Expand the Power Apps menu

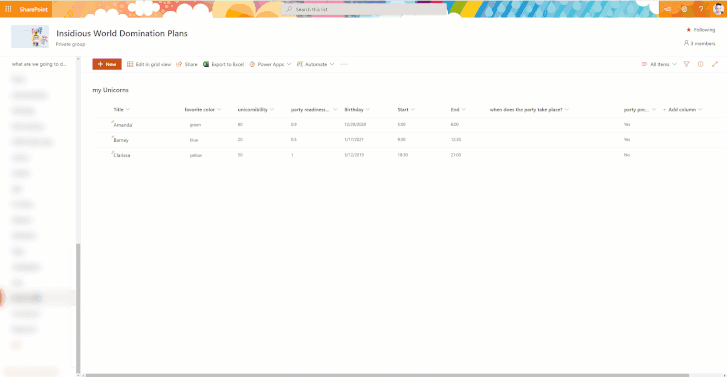pyautogui.click(x=270, y=64)
